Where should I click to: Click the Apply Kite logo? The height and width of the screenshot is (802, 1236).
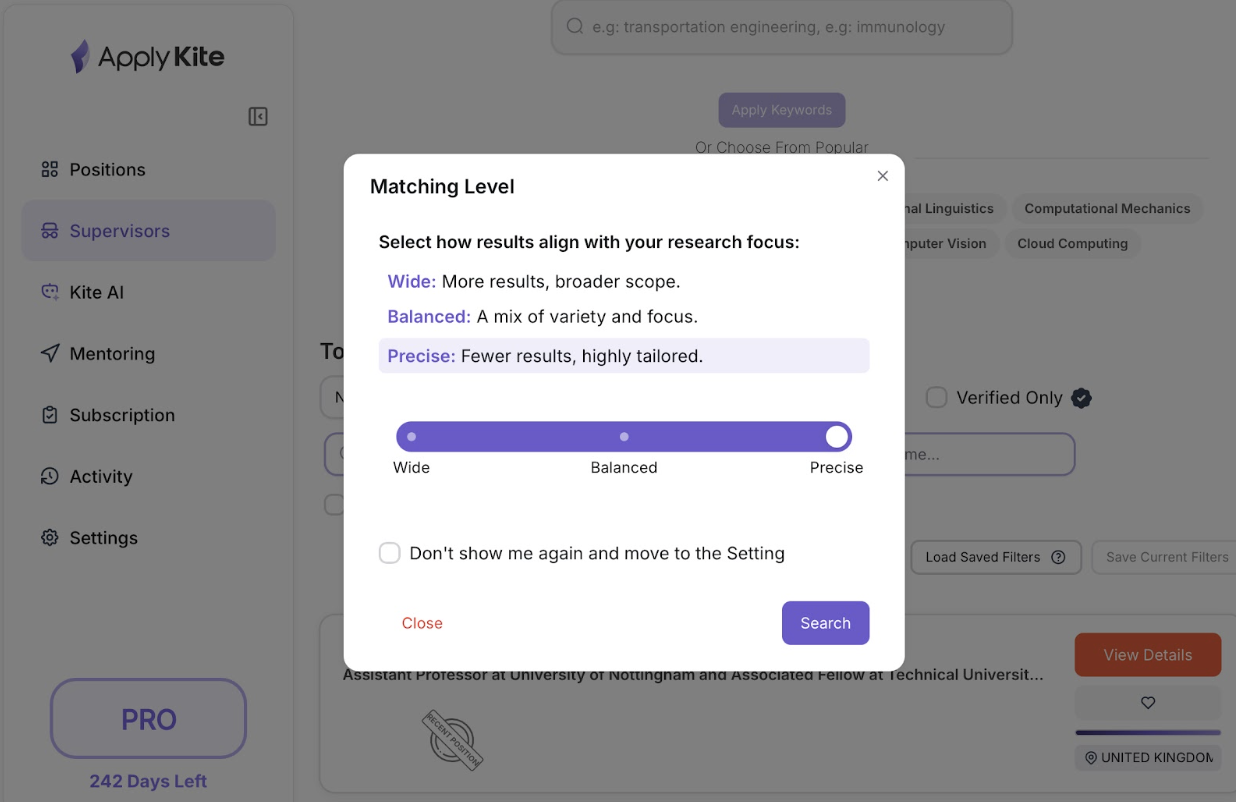coord(148,57)
